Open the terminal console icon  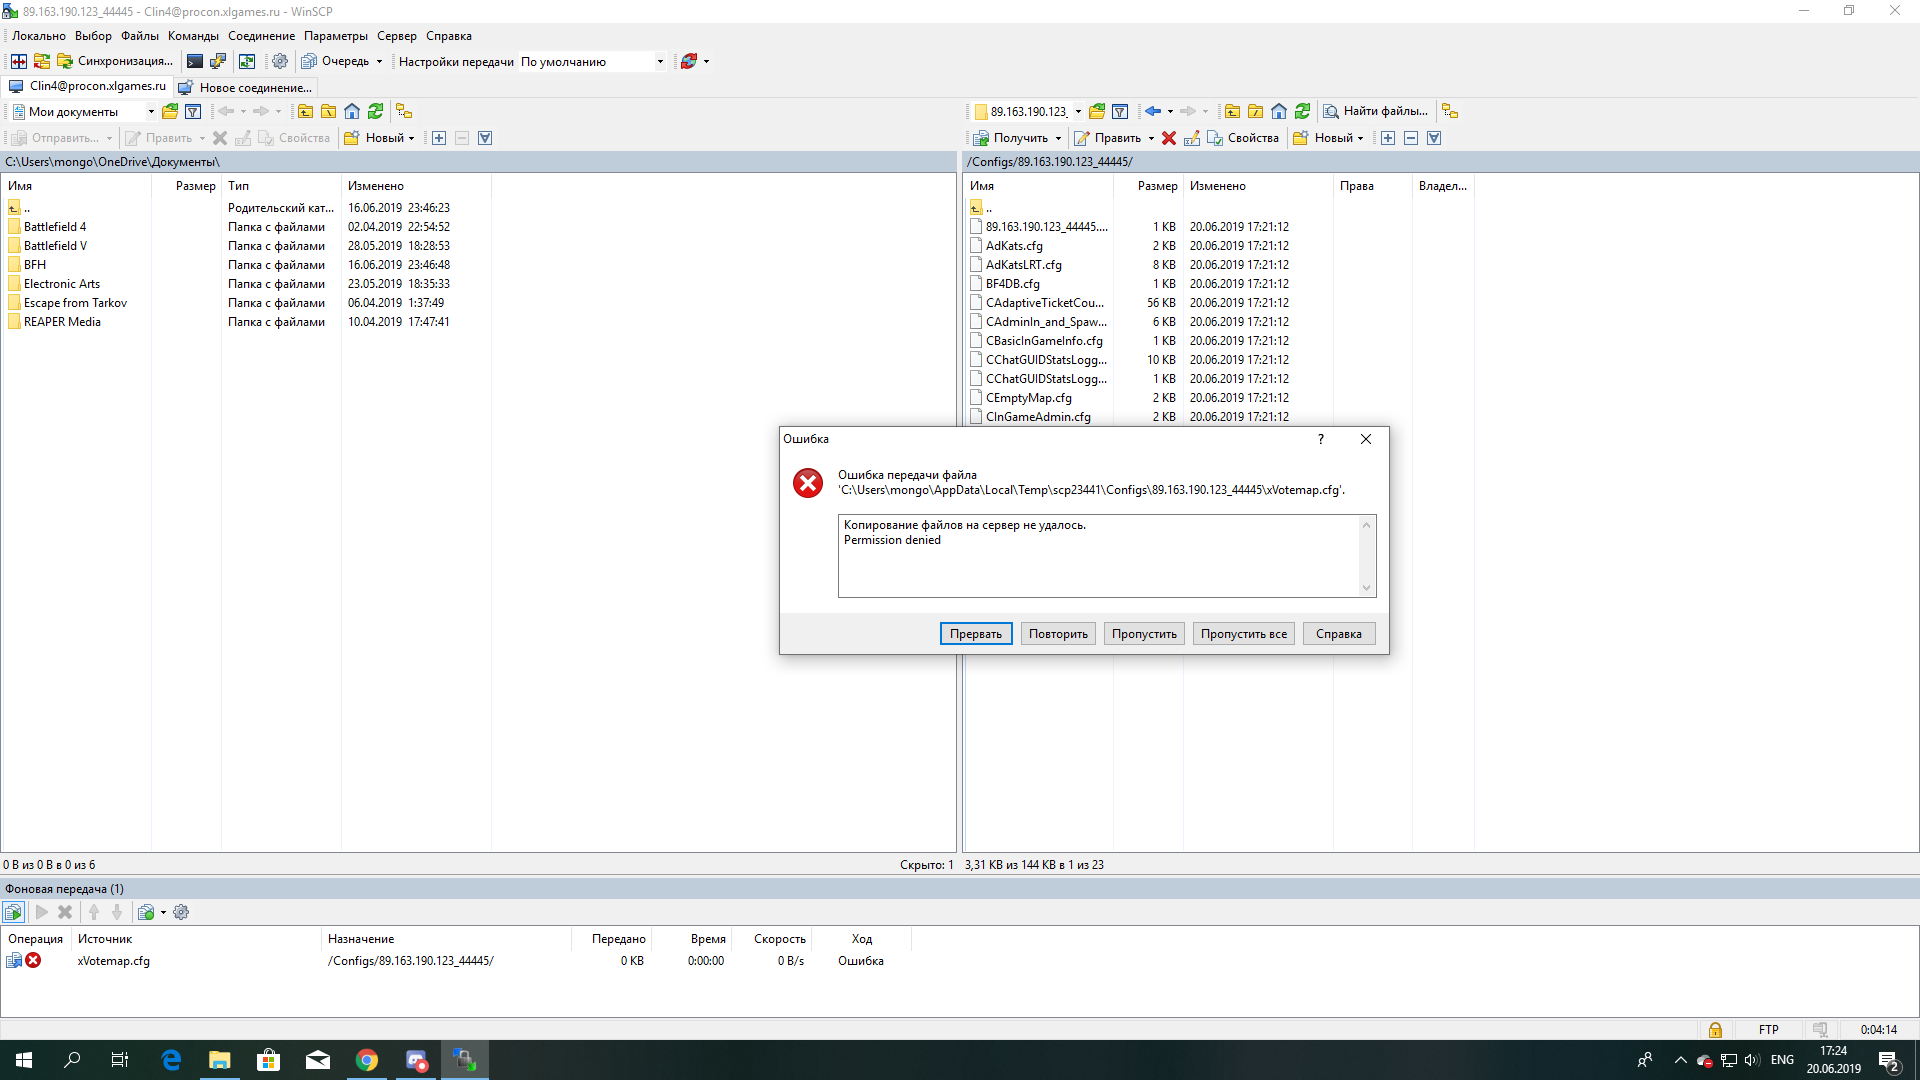click(x=195, y=62)
